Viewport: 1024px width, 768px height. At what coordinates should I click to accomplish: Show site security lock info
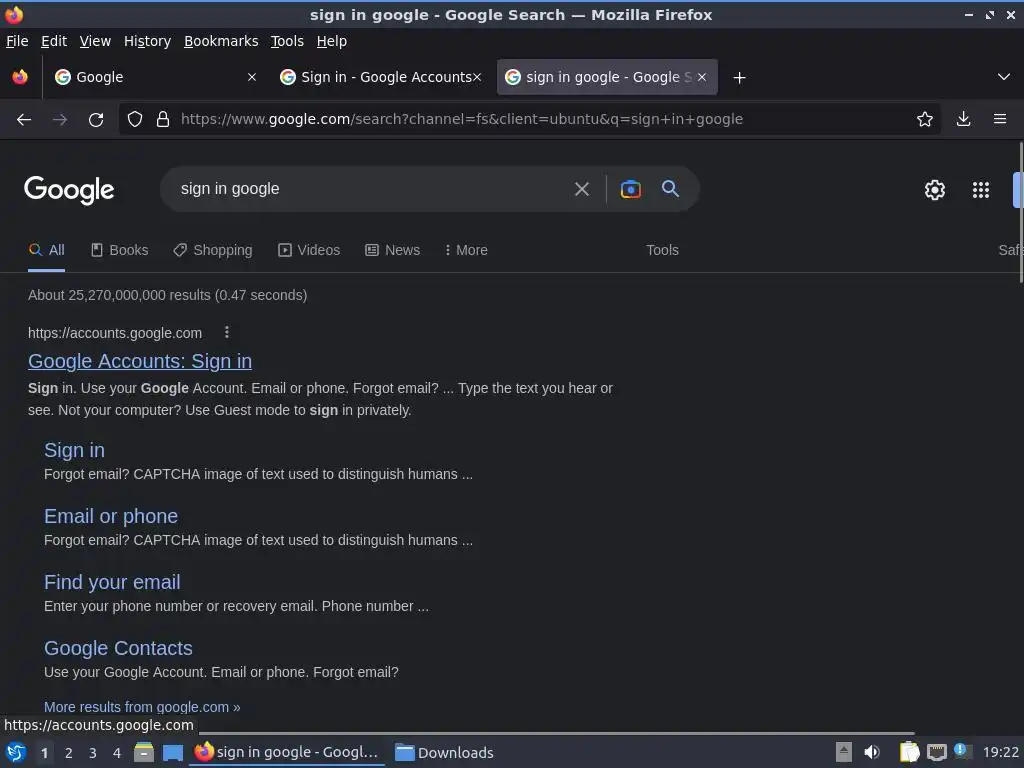click(163, 120)
